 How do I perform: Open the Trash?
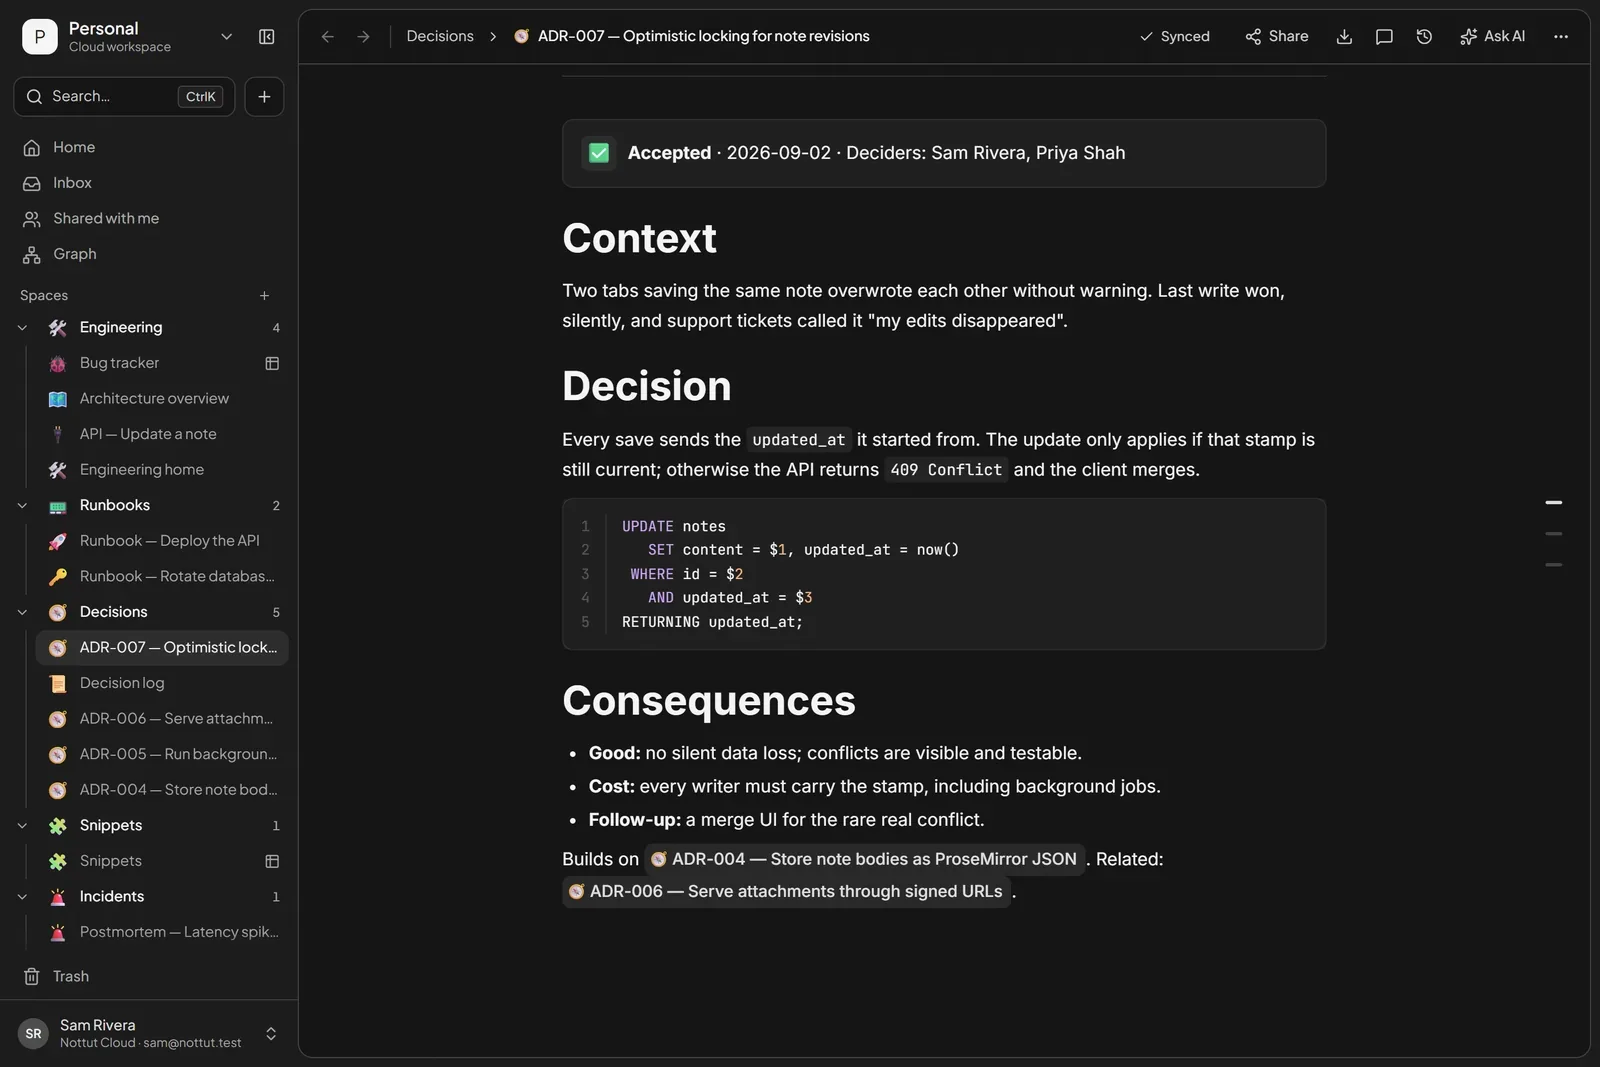pos(149,977)
